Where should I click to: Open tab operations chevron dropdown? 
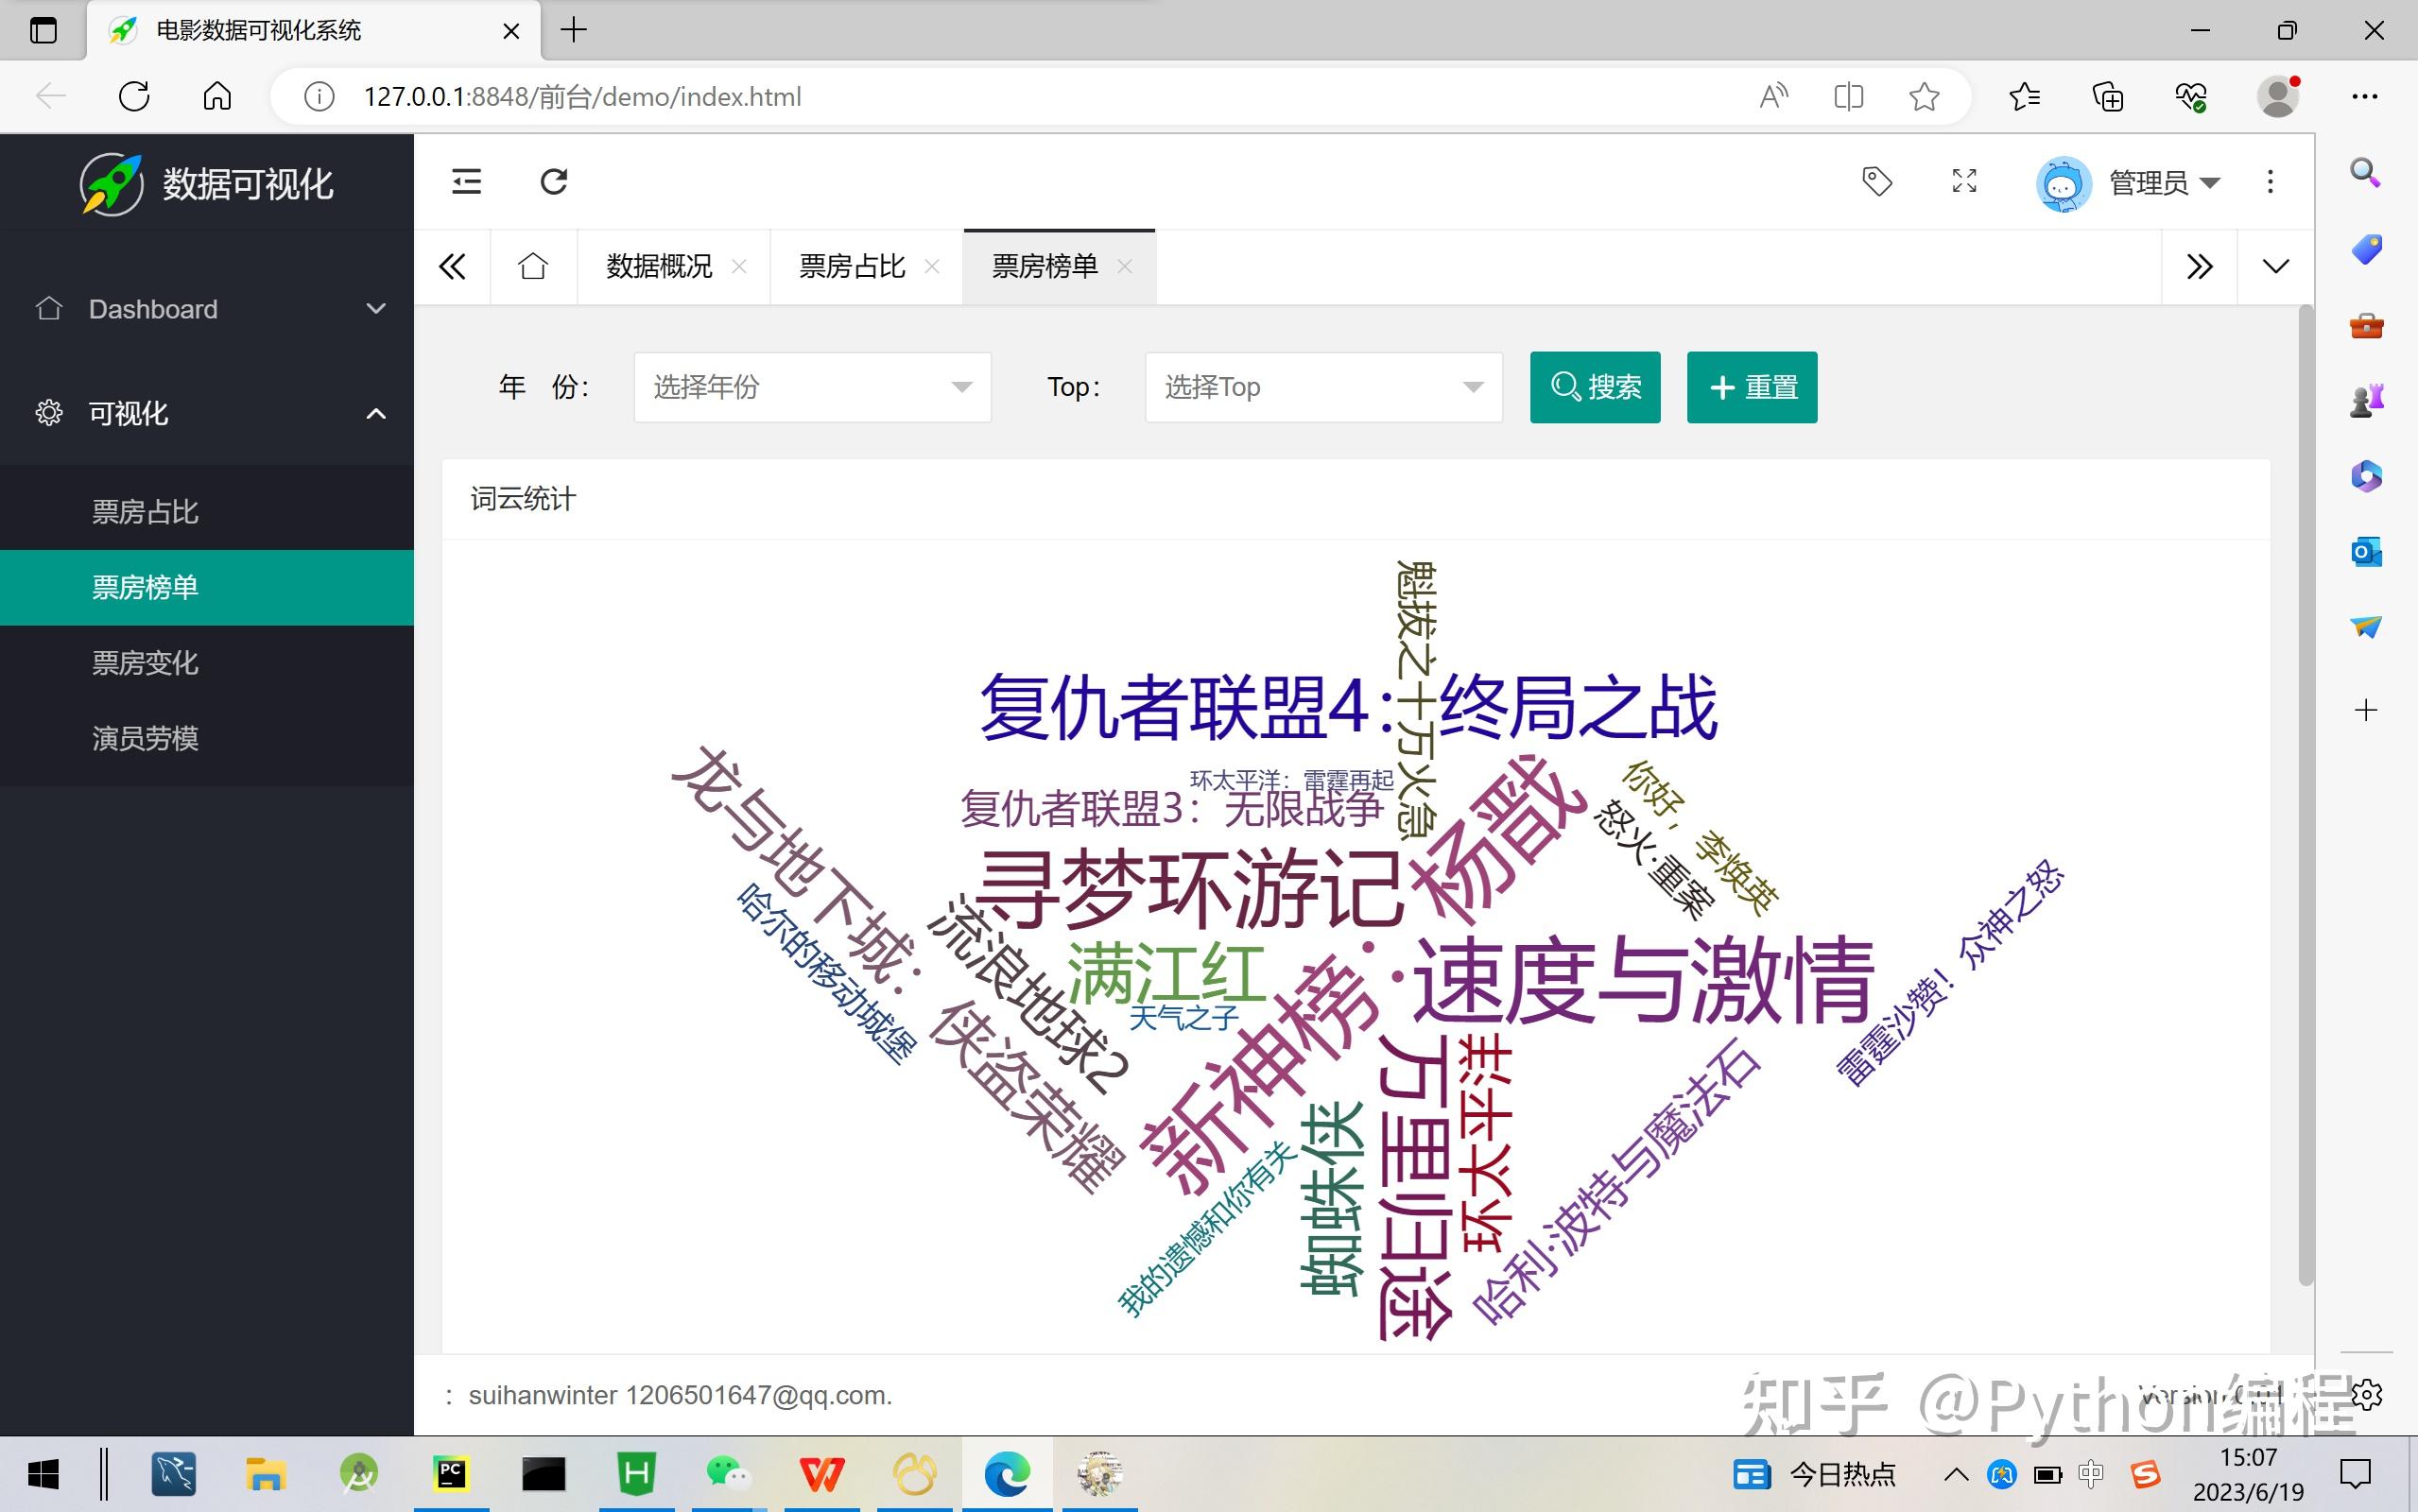pyautogui.click(x=2275, y=266)
